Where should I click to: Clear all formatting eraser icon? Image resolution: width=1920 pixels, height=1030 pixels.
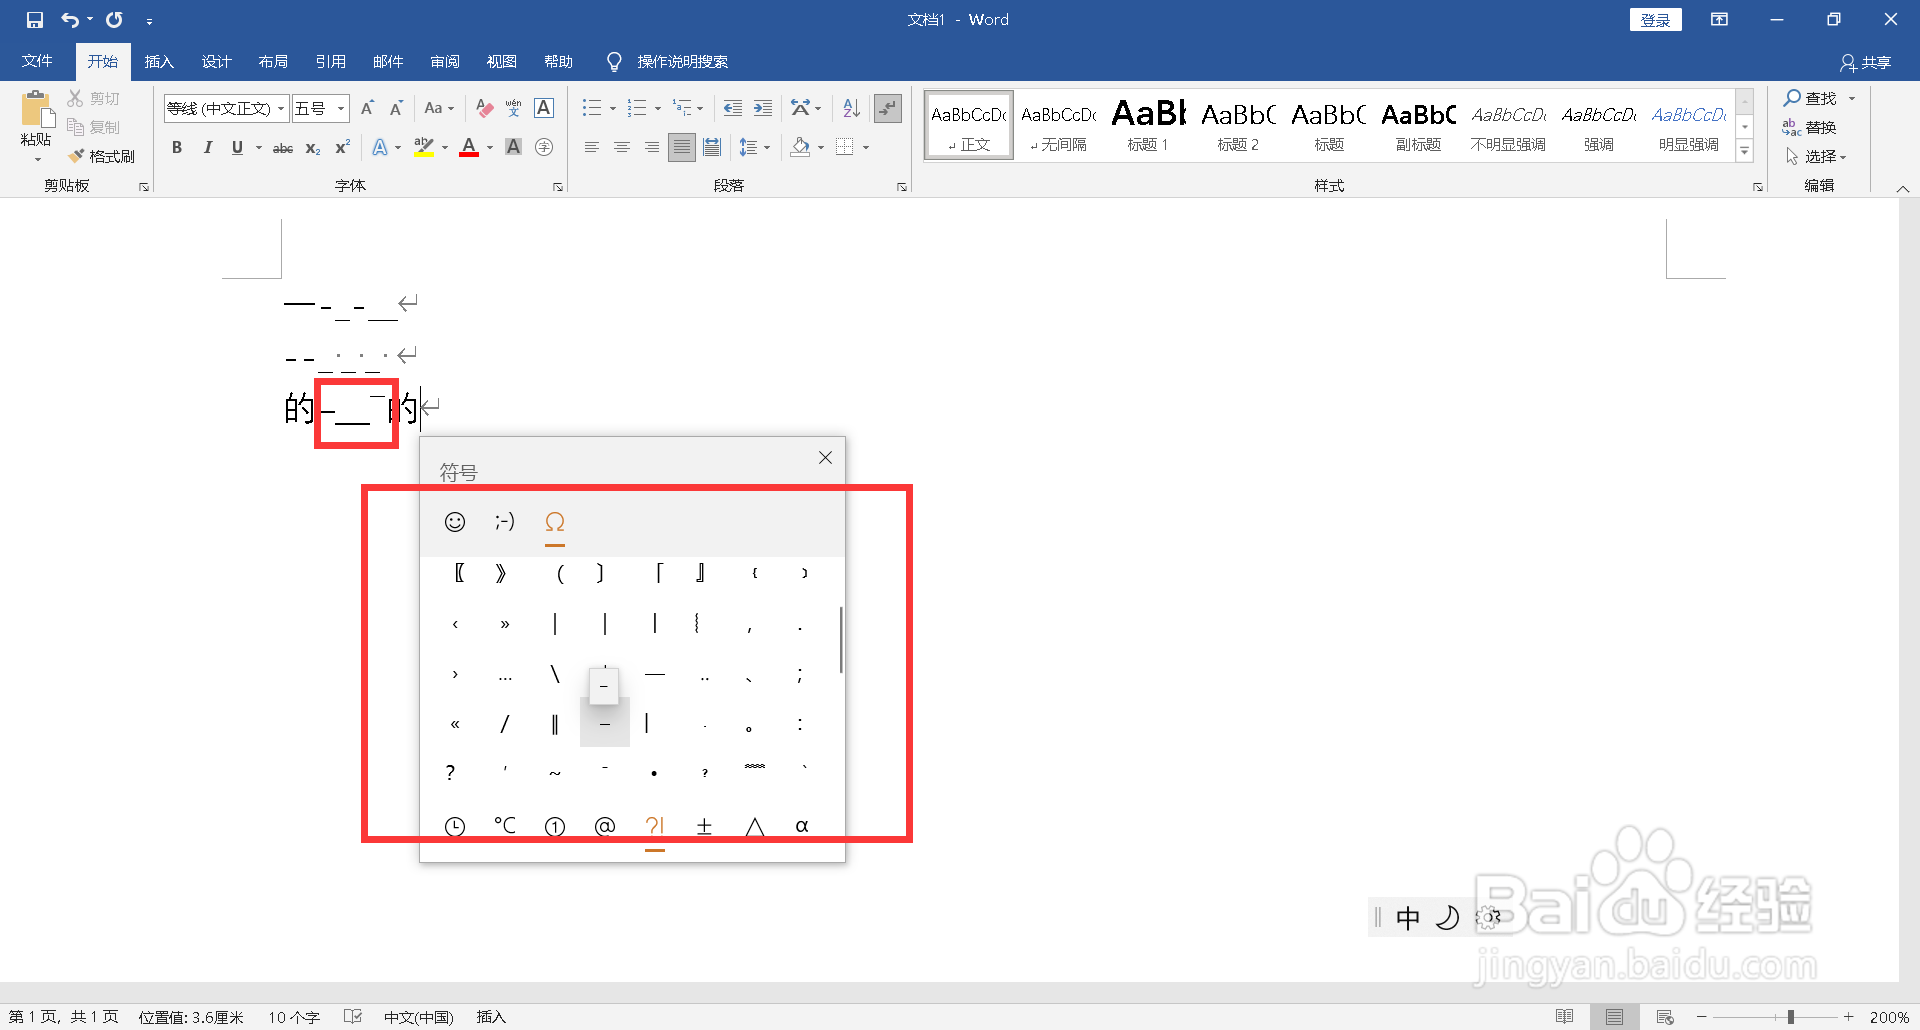485,108
